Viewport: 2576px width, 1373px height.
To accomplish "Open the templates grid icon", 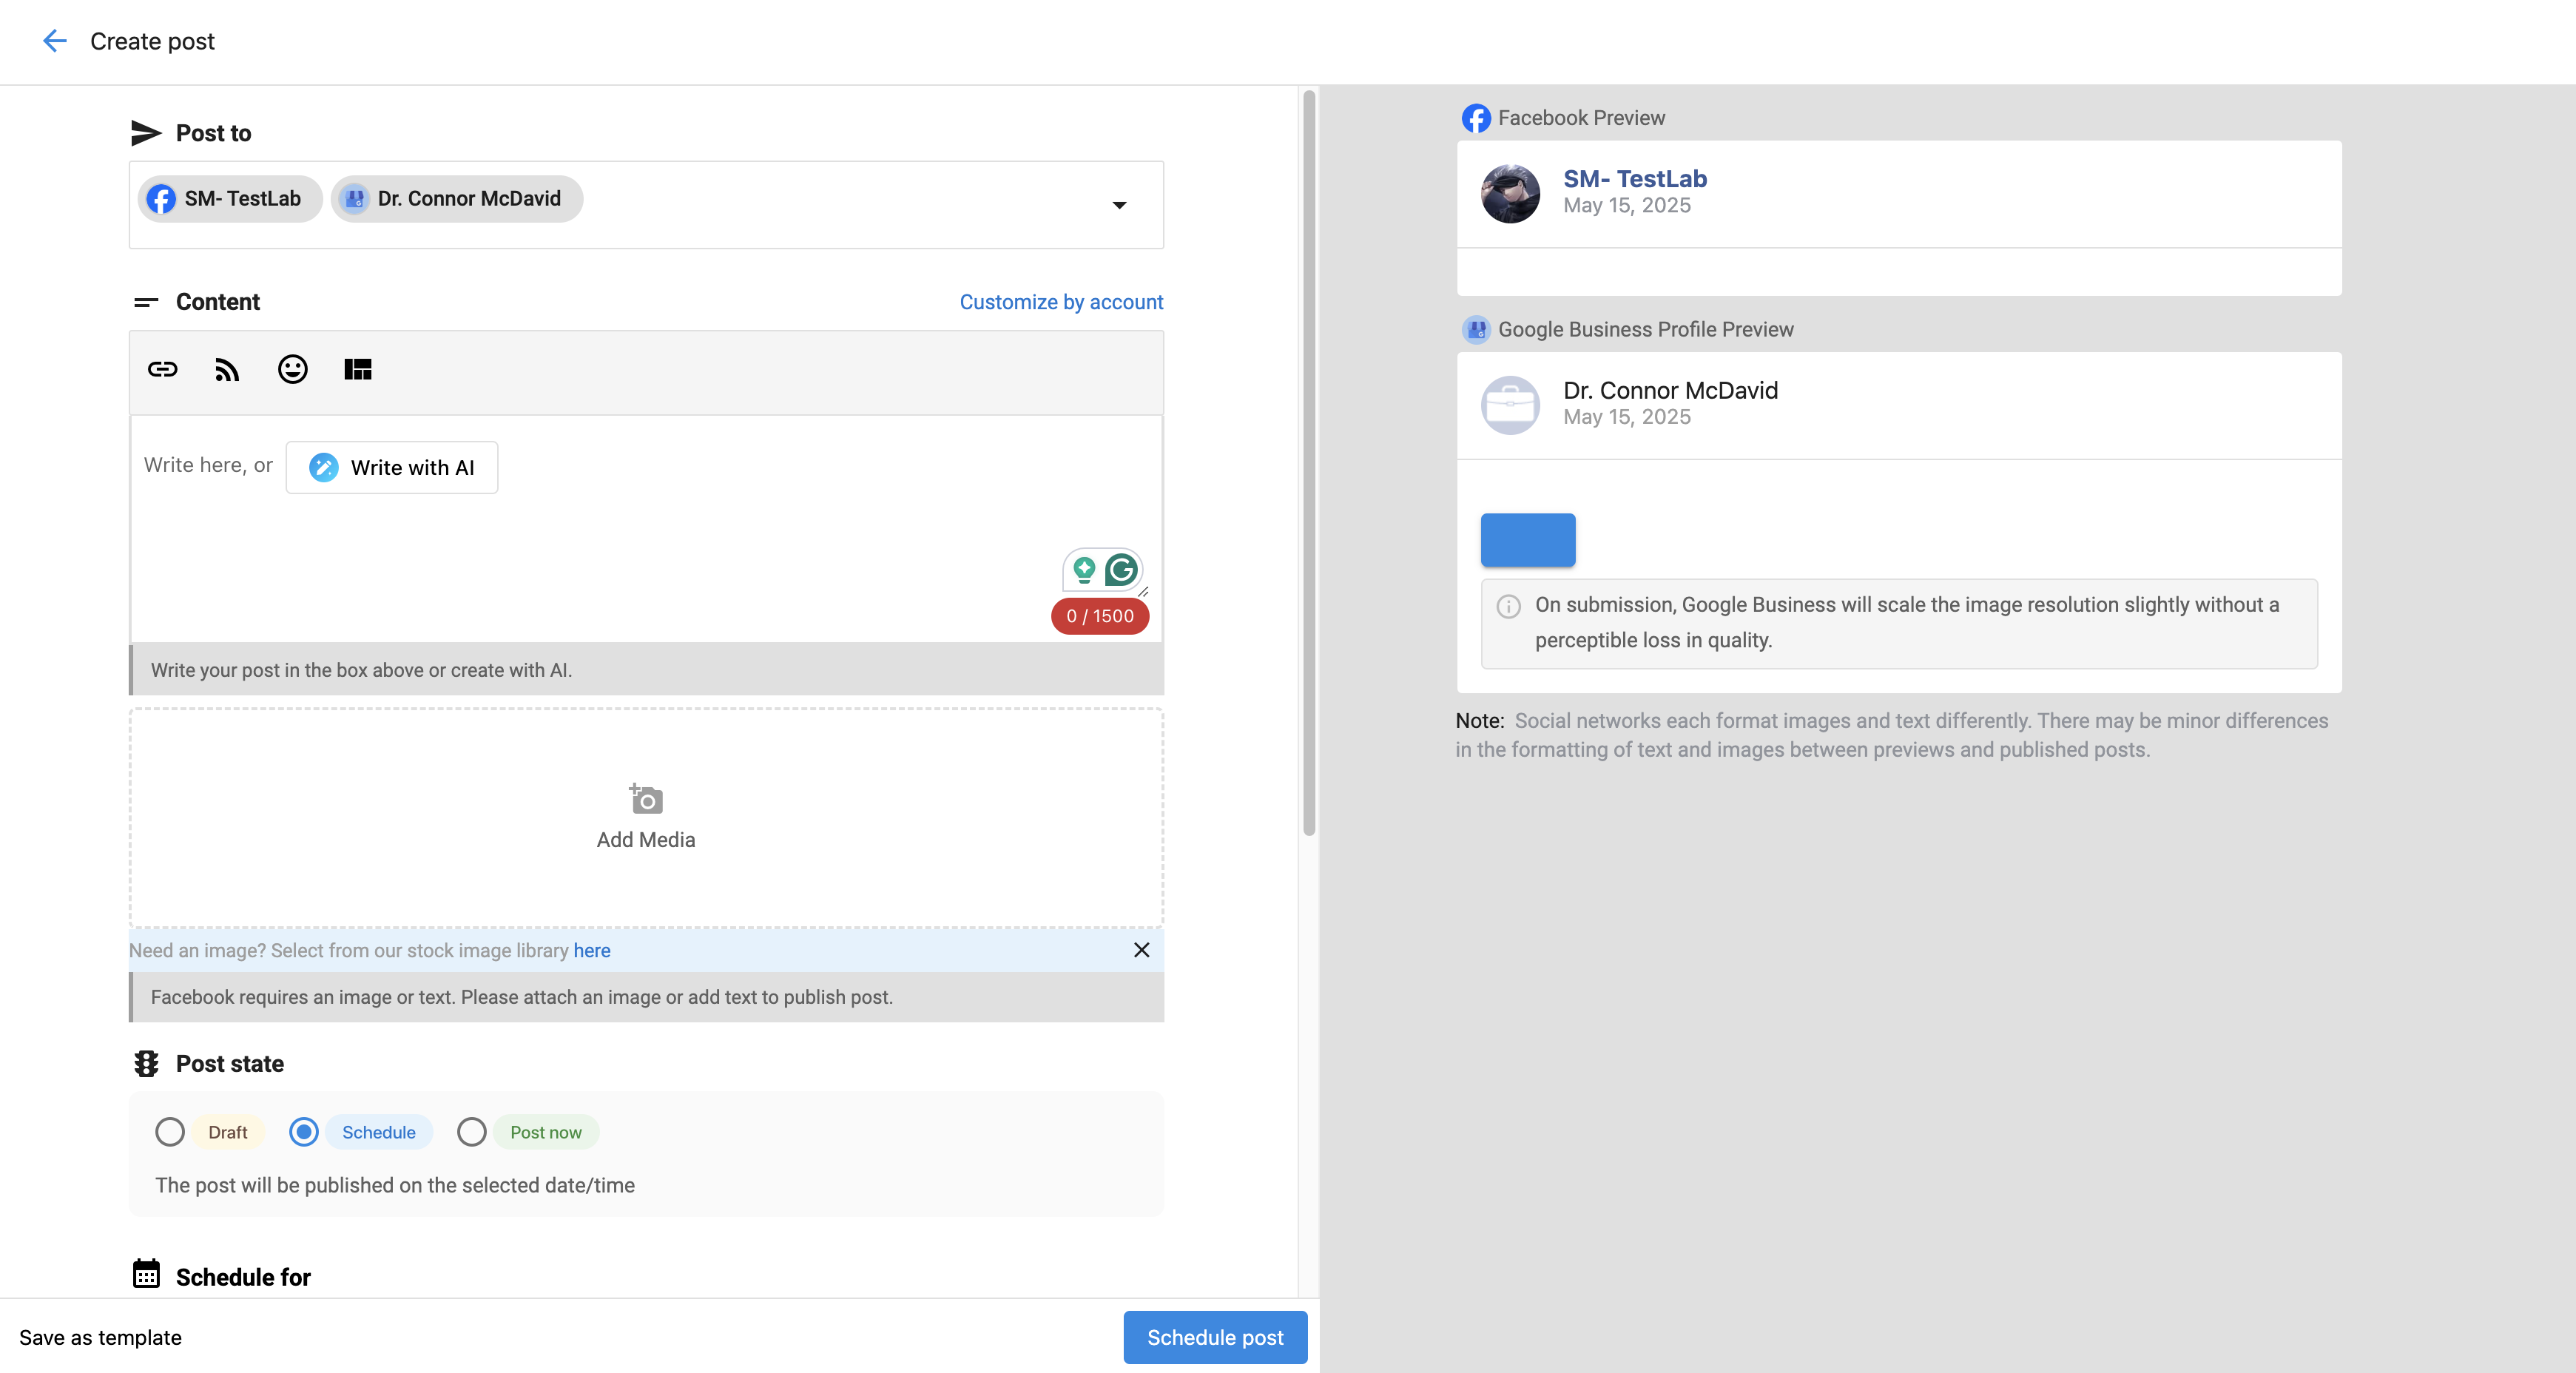I will coord(357,370).
